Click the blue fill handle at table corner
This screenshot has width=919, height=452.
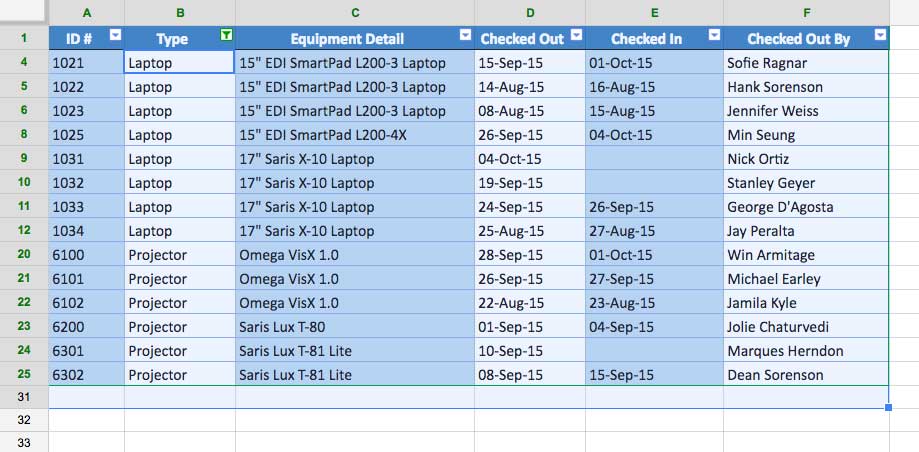(889, 407)
